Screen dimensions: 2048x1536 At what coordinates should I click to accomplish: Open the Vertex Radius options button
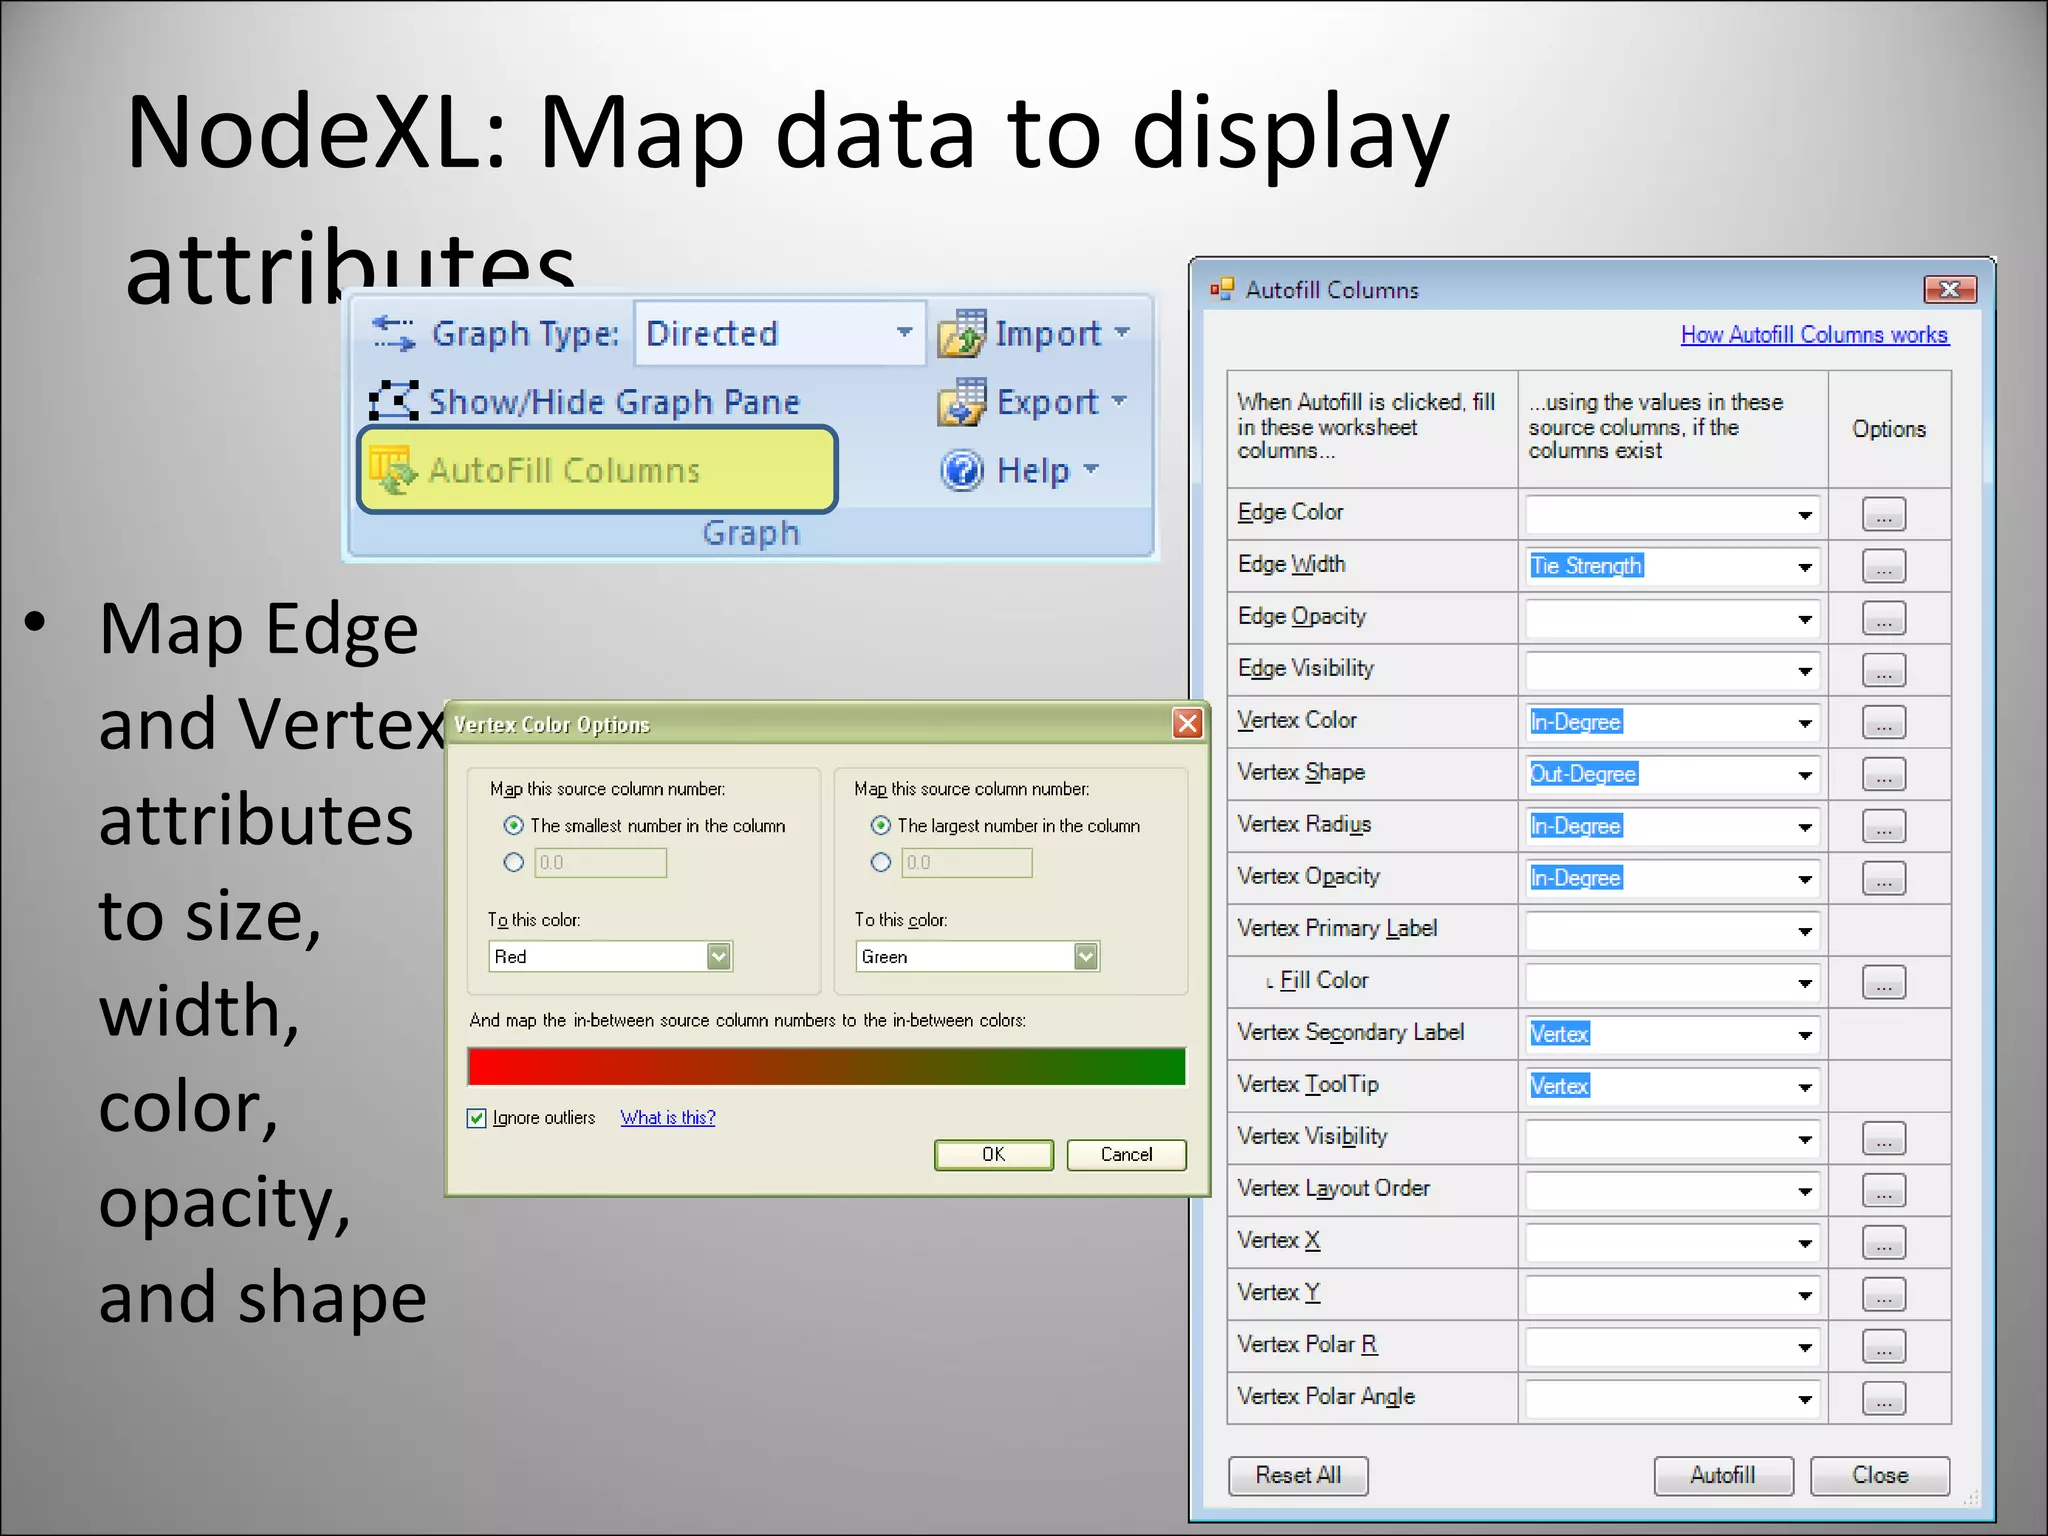tap(1883, 826)
